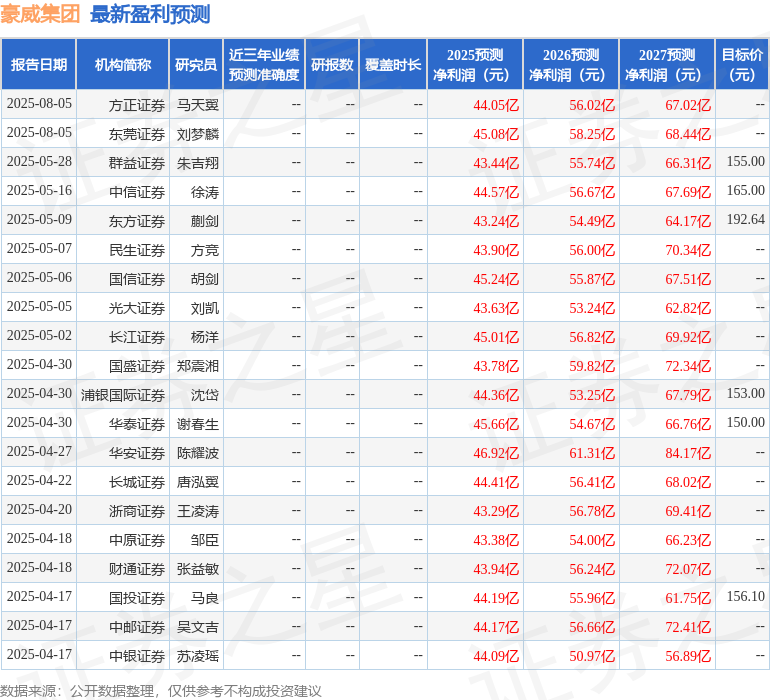This screenshot has width=770, height=700.
Task: Click researcher name 郑震湘
Action: click(x=198, y=366)
